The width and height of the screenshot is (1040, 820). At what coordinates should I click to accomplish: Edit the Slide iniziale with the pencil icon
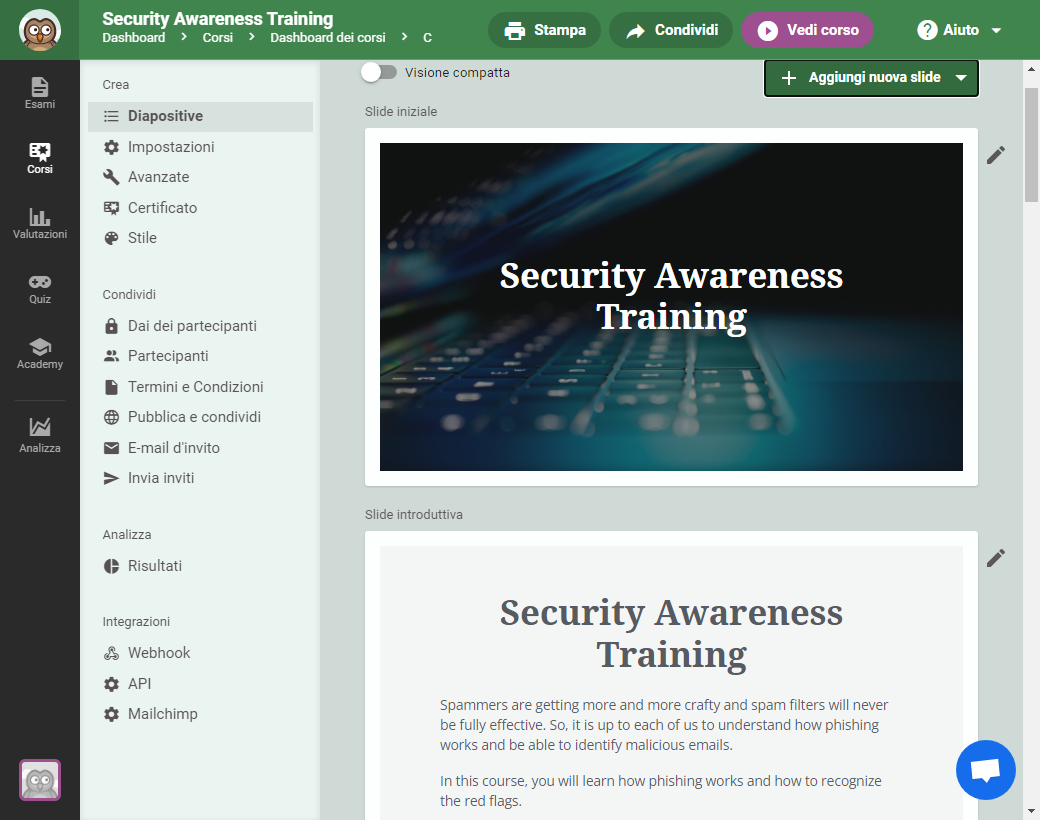click(996, 155)
